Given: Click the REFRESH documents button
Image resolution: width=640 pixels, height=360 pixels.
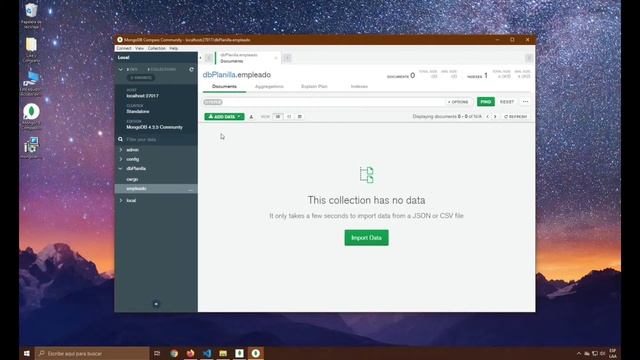Looking at the screenshot, I should (516, 117).
